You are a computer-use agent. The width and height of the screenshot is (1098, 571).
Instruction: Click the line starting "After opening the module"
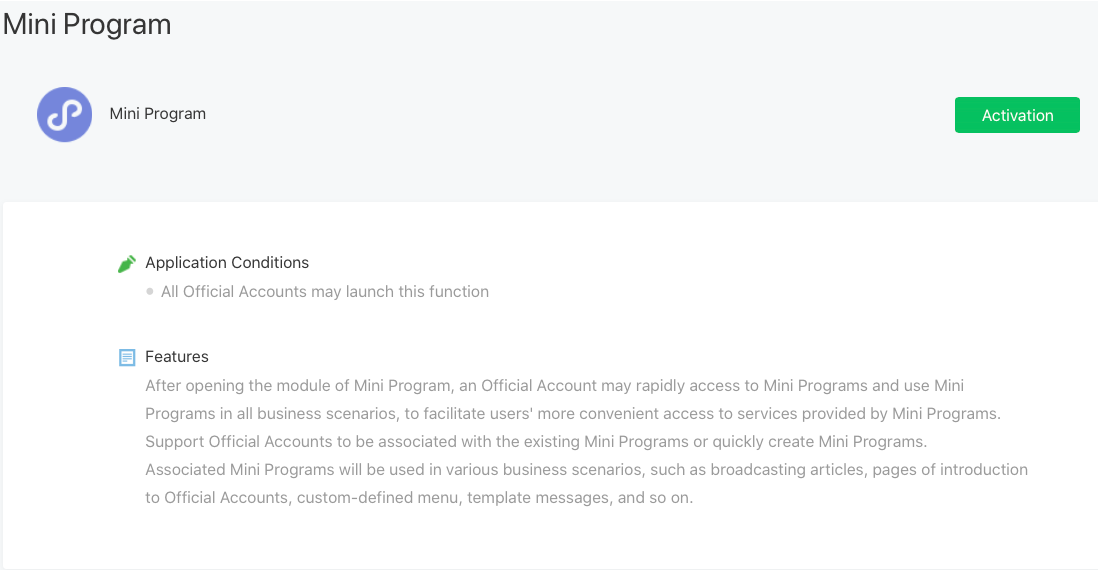(554, 386)
